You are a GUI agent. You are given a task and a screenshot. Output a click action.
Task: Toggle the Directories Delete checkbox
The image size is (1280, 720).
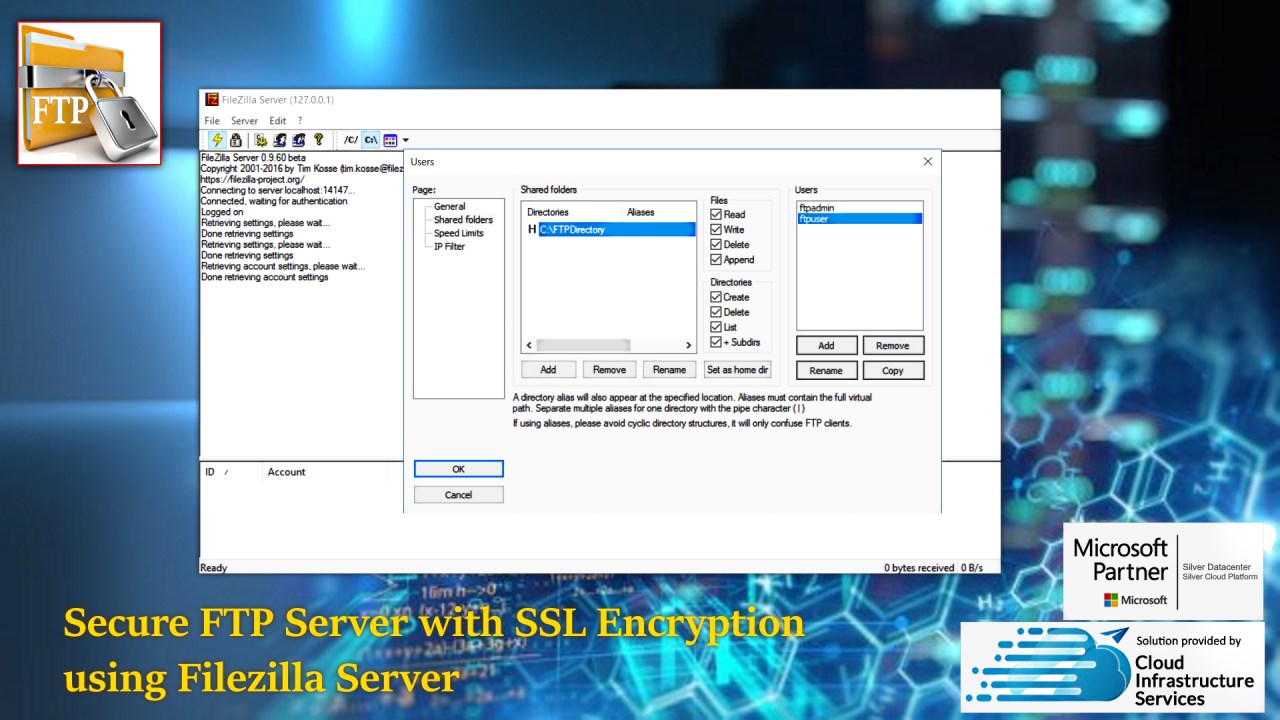coord(716,312)
